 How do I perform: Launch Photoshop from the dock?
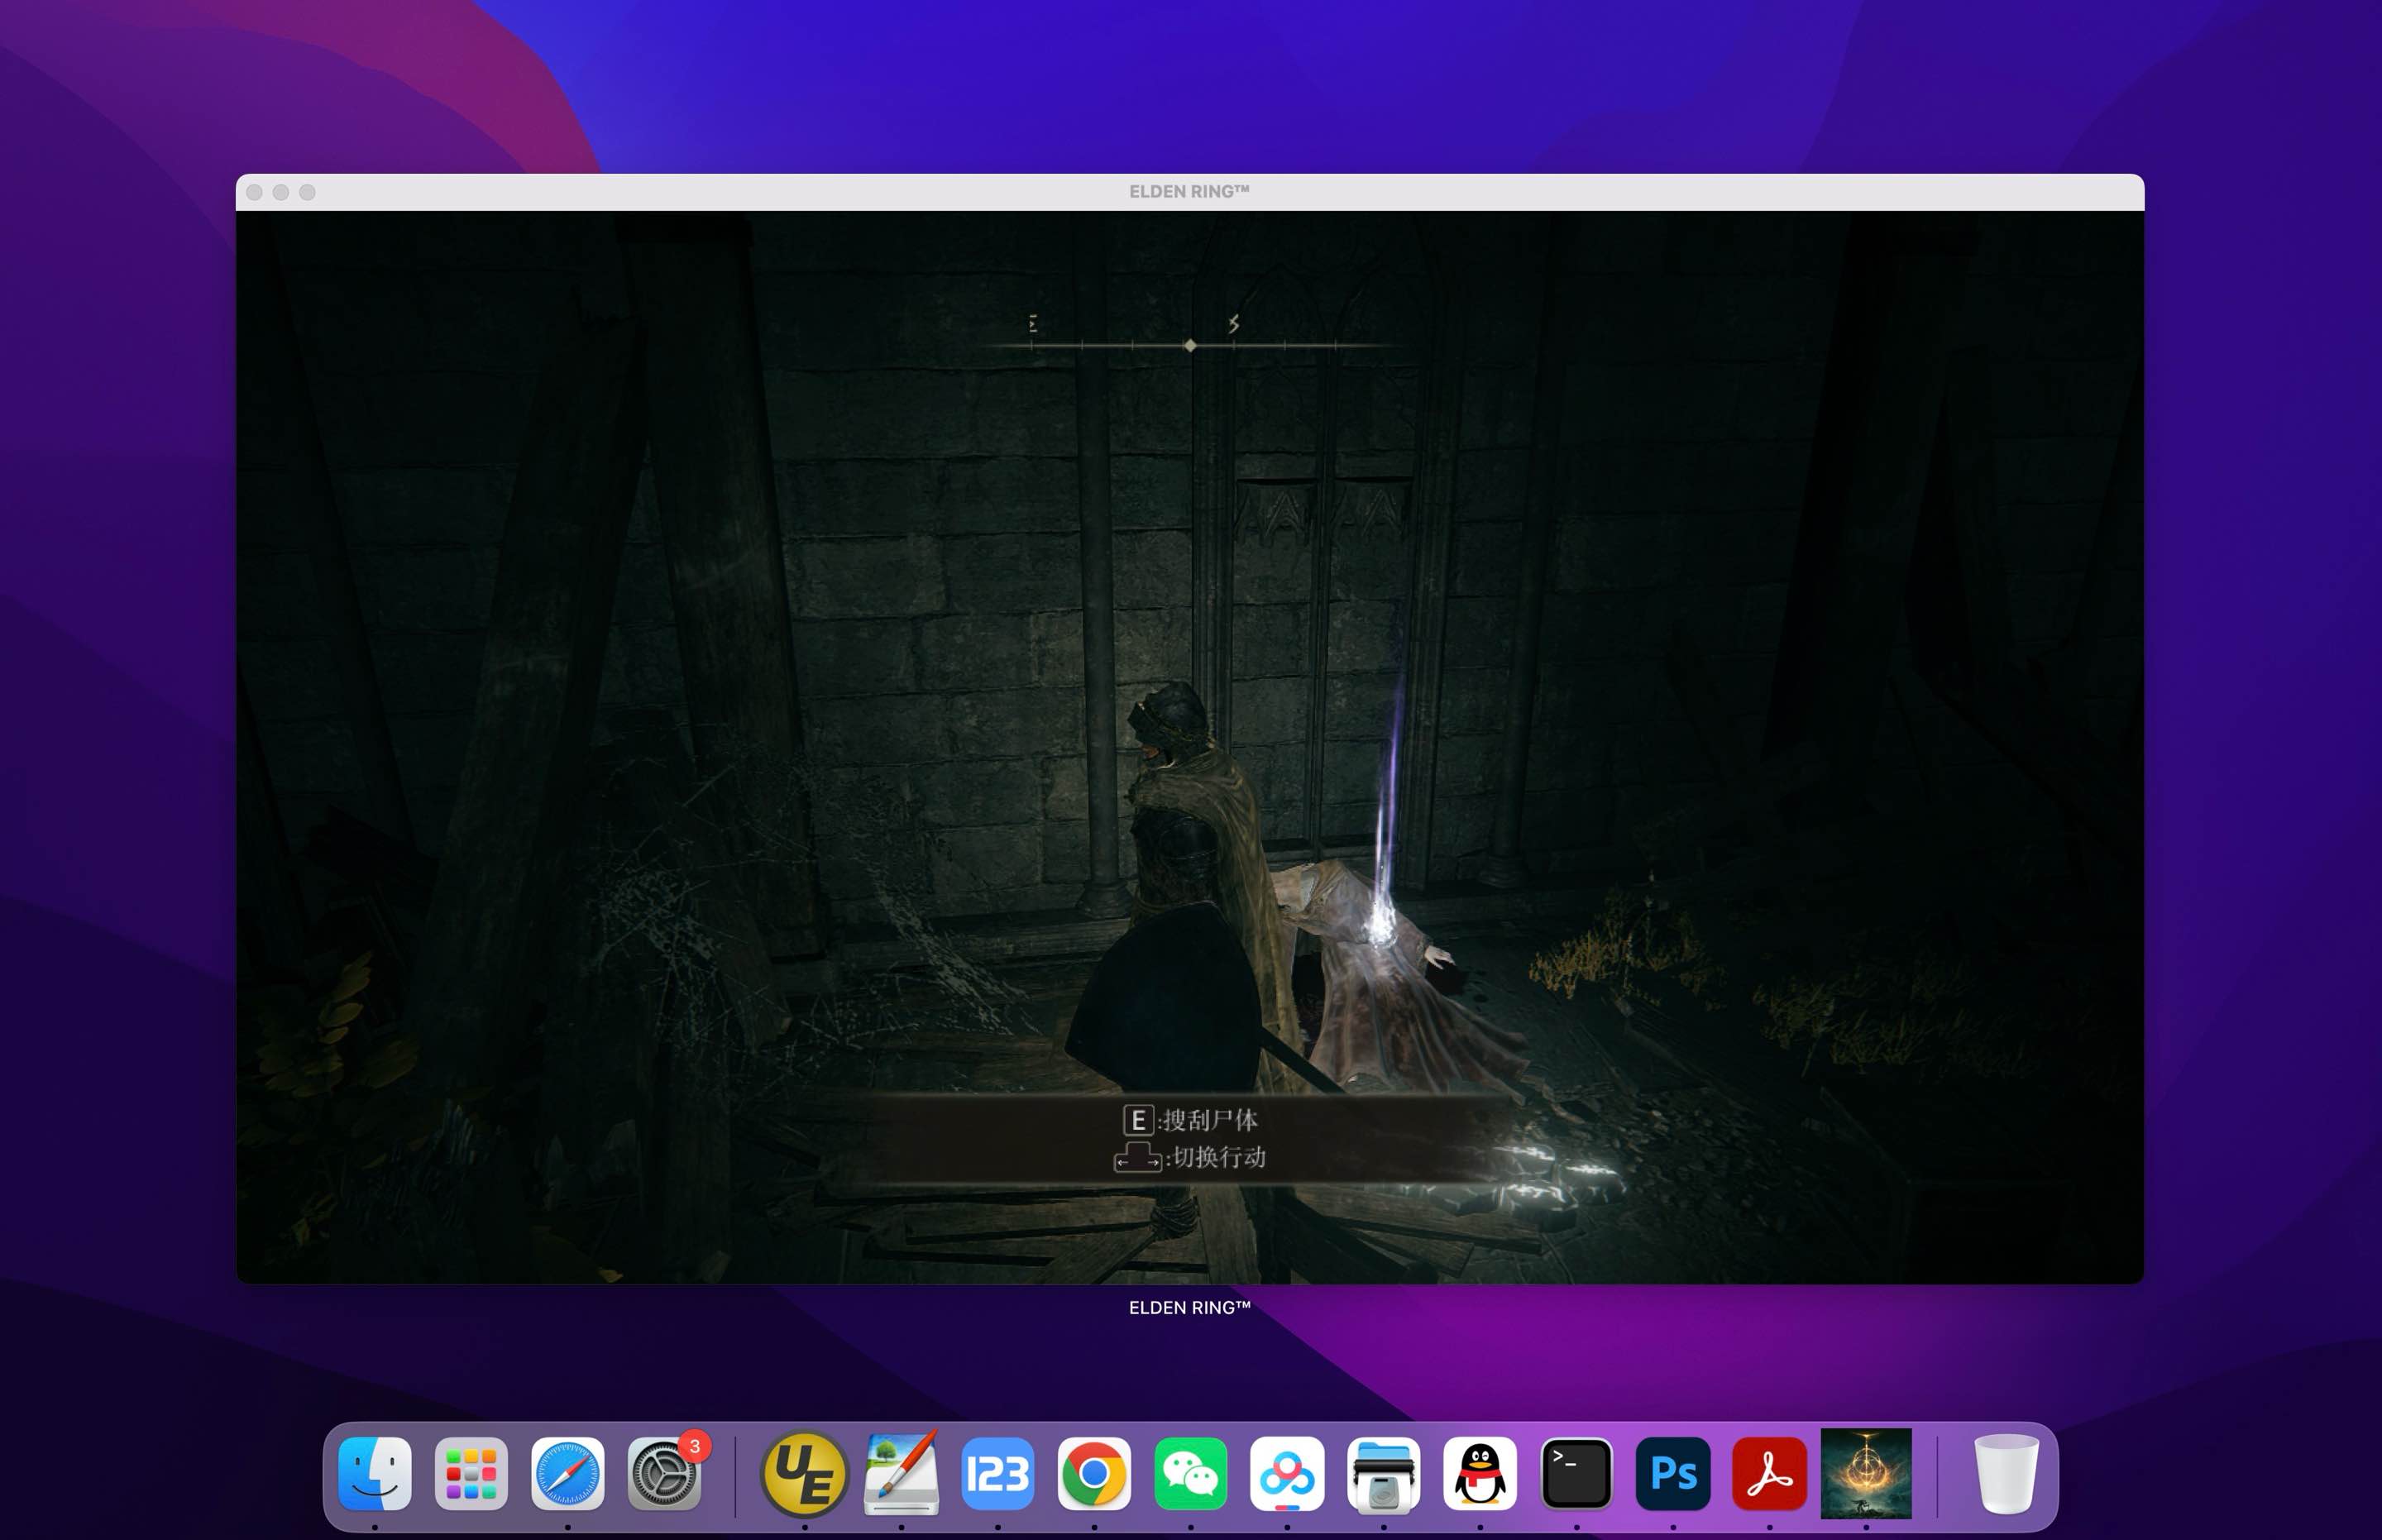1673,1473
